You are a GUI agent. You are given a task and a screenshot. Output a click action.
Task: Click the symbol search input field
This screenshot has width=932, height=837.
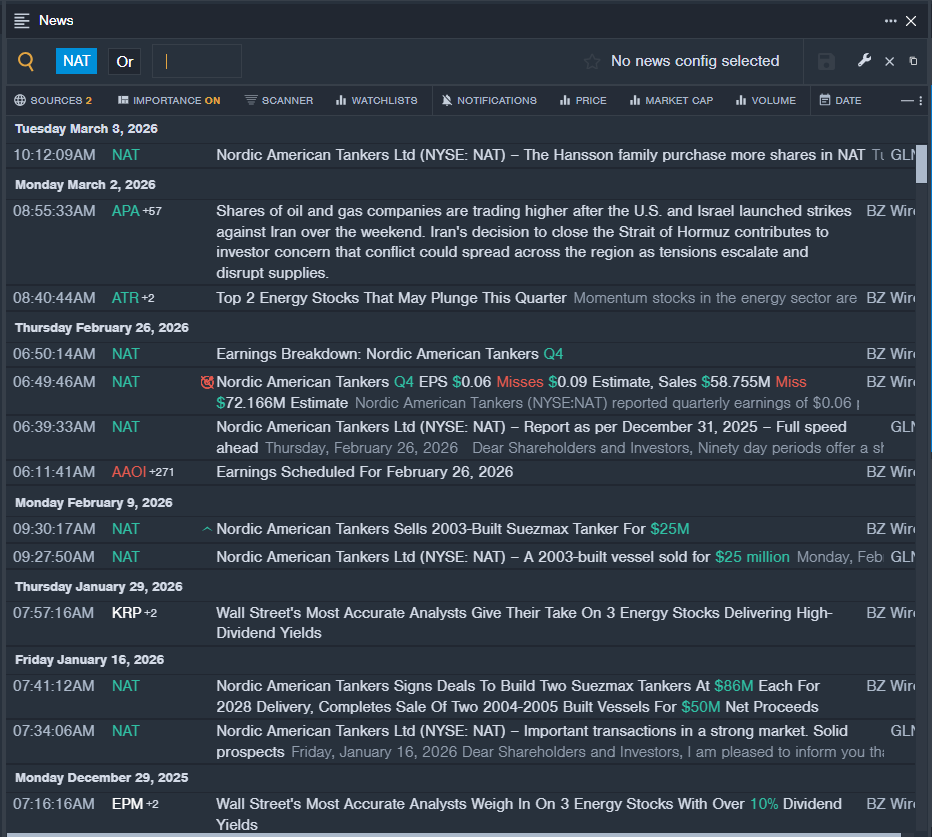197,61
